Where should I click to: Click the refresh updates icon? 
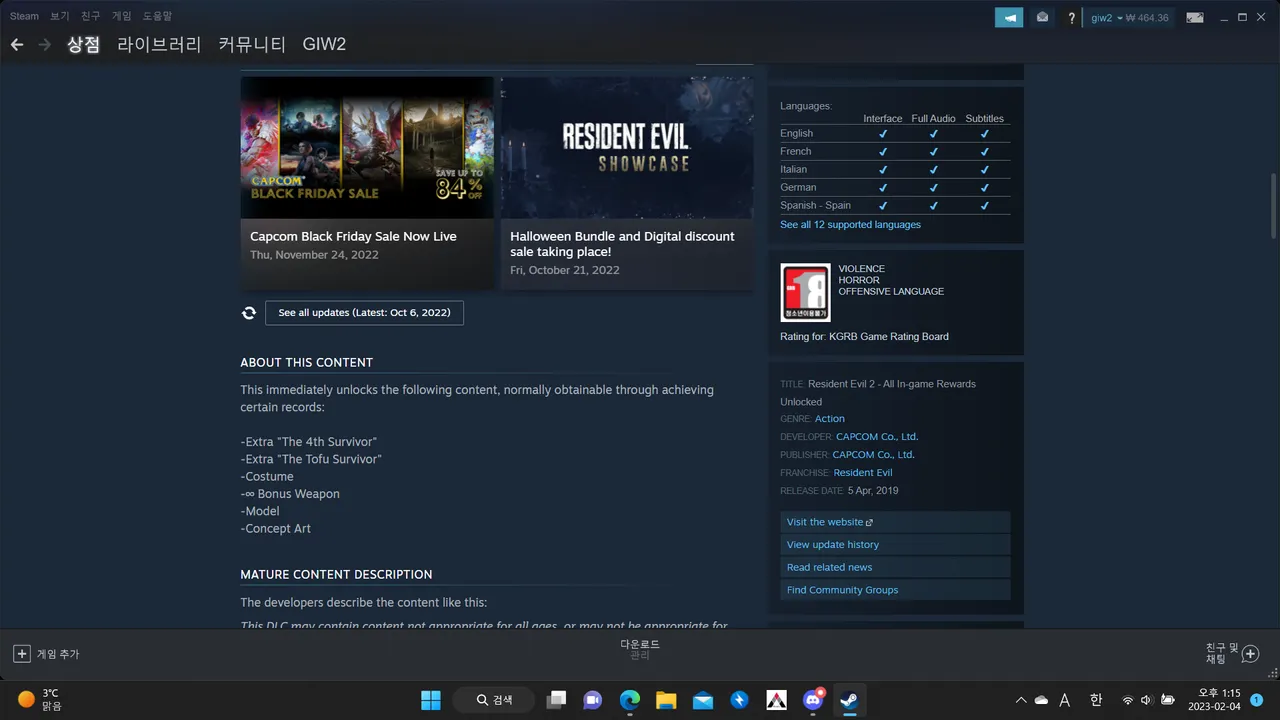tap(249, 313)
